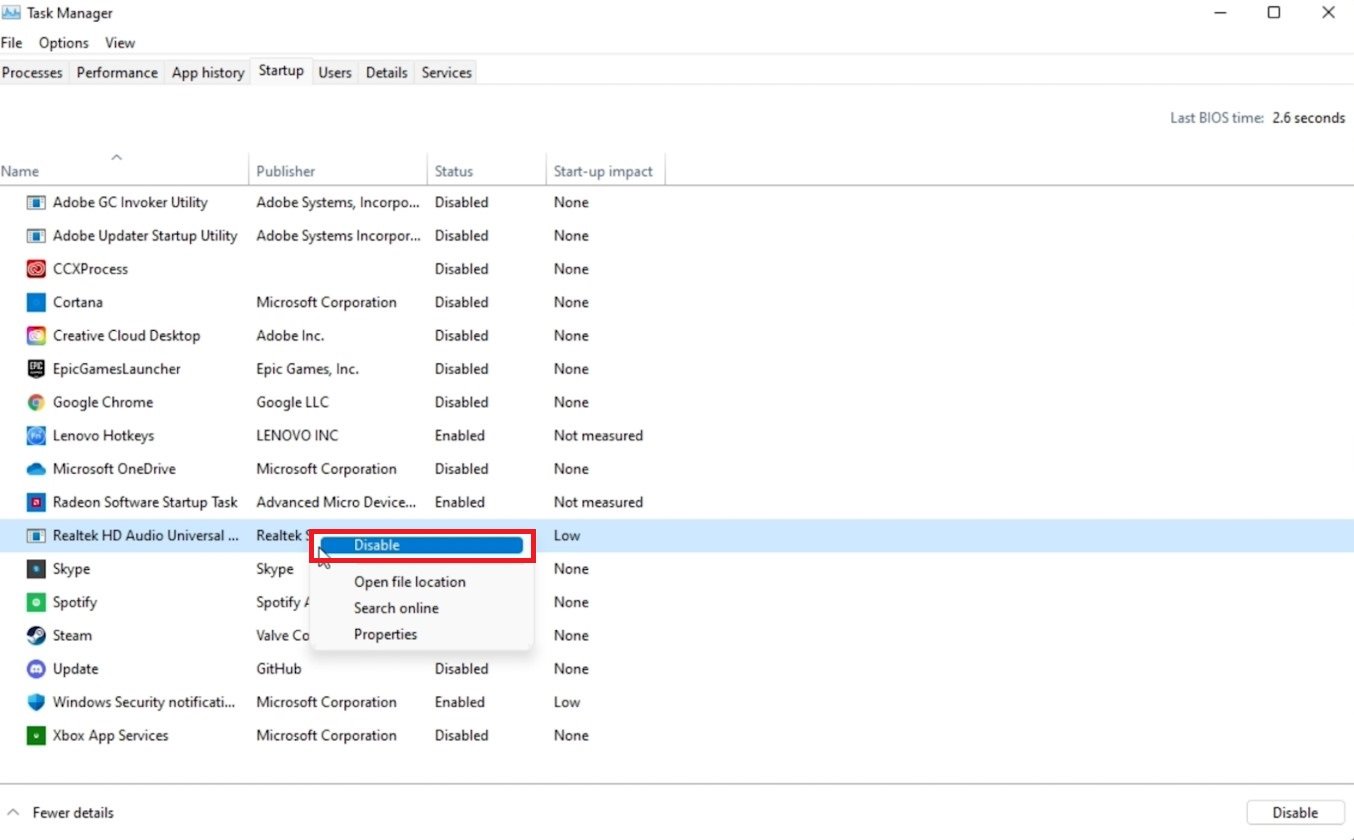Click the Disable button at bottom right
This screenshot has height=840, width=1354.
pos(1295,813)
